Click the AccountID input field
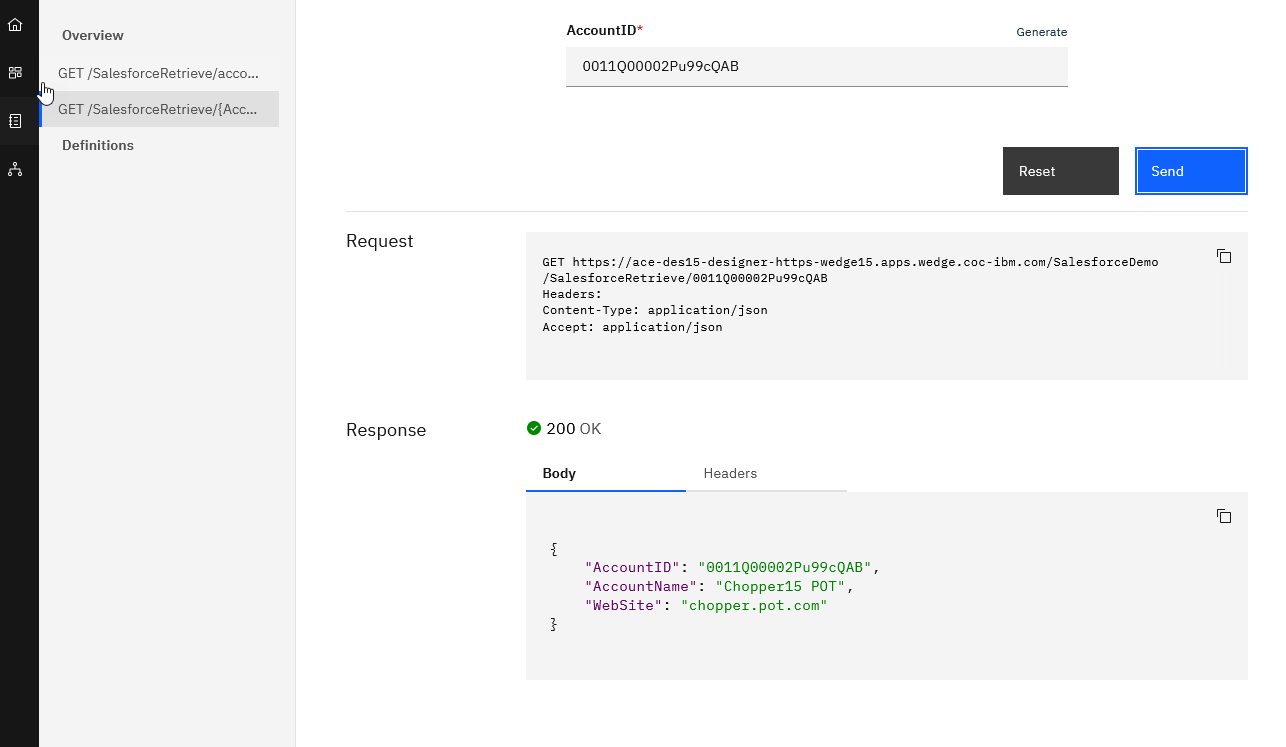1286x747 pixels. tap(816, 67)
